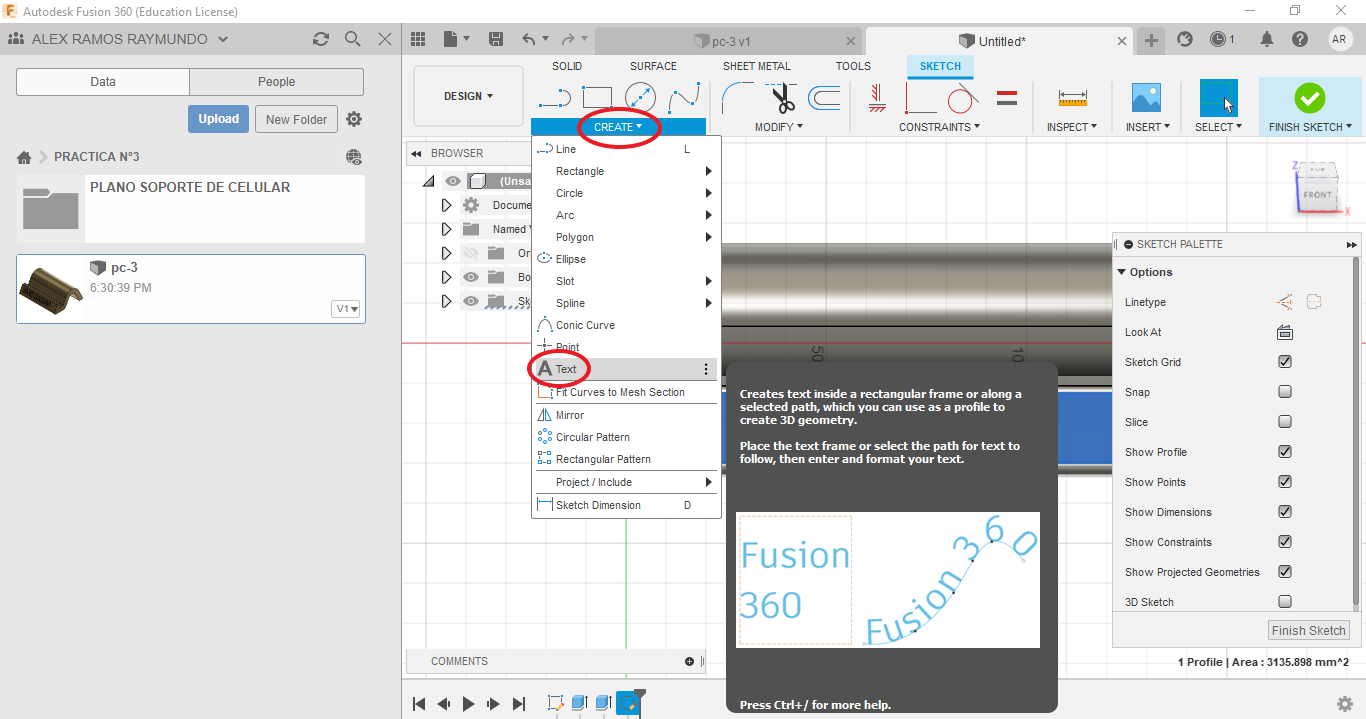Open notifications bell
Viewport: 1366px width, 719px height.
point(1267,39)
